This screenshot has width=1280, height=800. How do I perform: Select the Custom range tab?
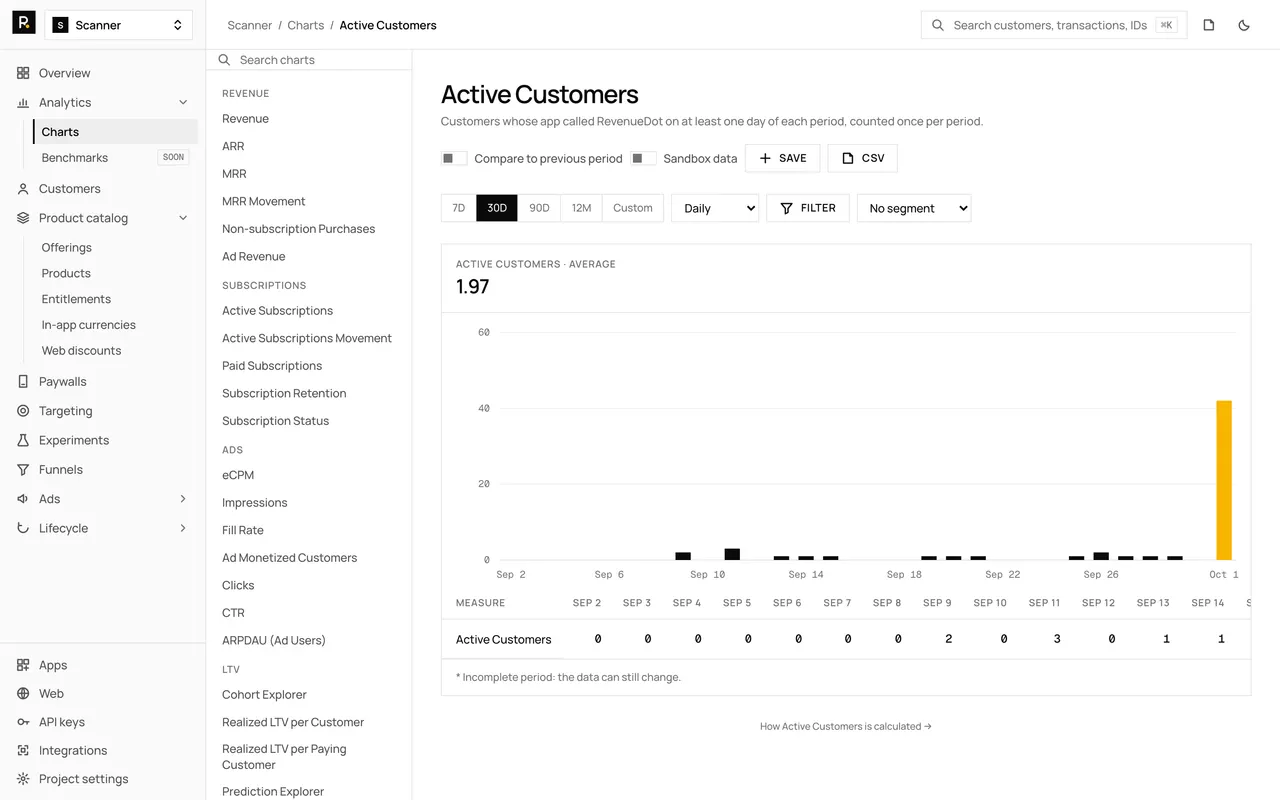pyautogui.click(x=633, y=208)
